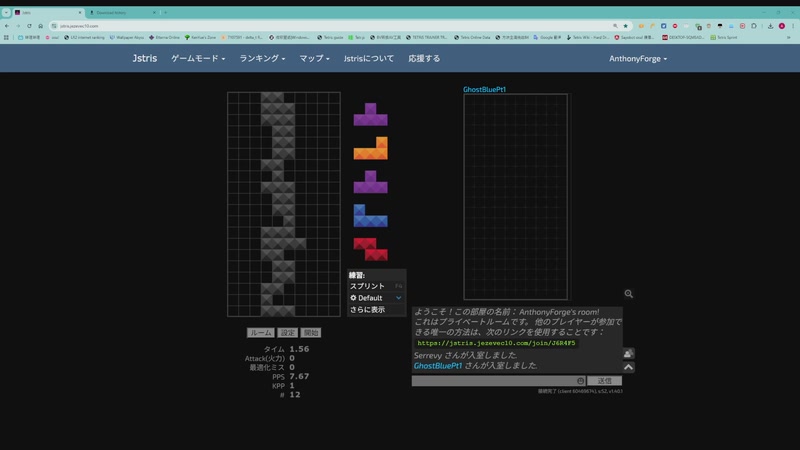Click the 応援する menu item
Image resolution: width=800 pixels, height=450 pixels.
click(x=423, y=58)
